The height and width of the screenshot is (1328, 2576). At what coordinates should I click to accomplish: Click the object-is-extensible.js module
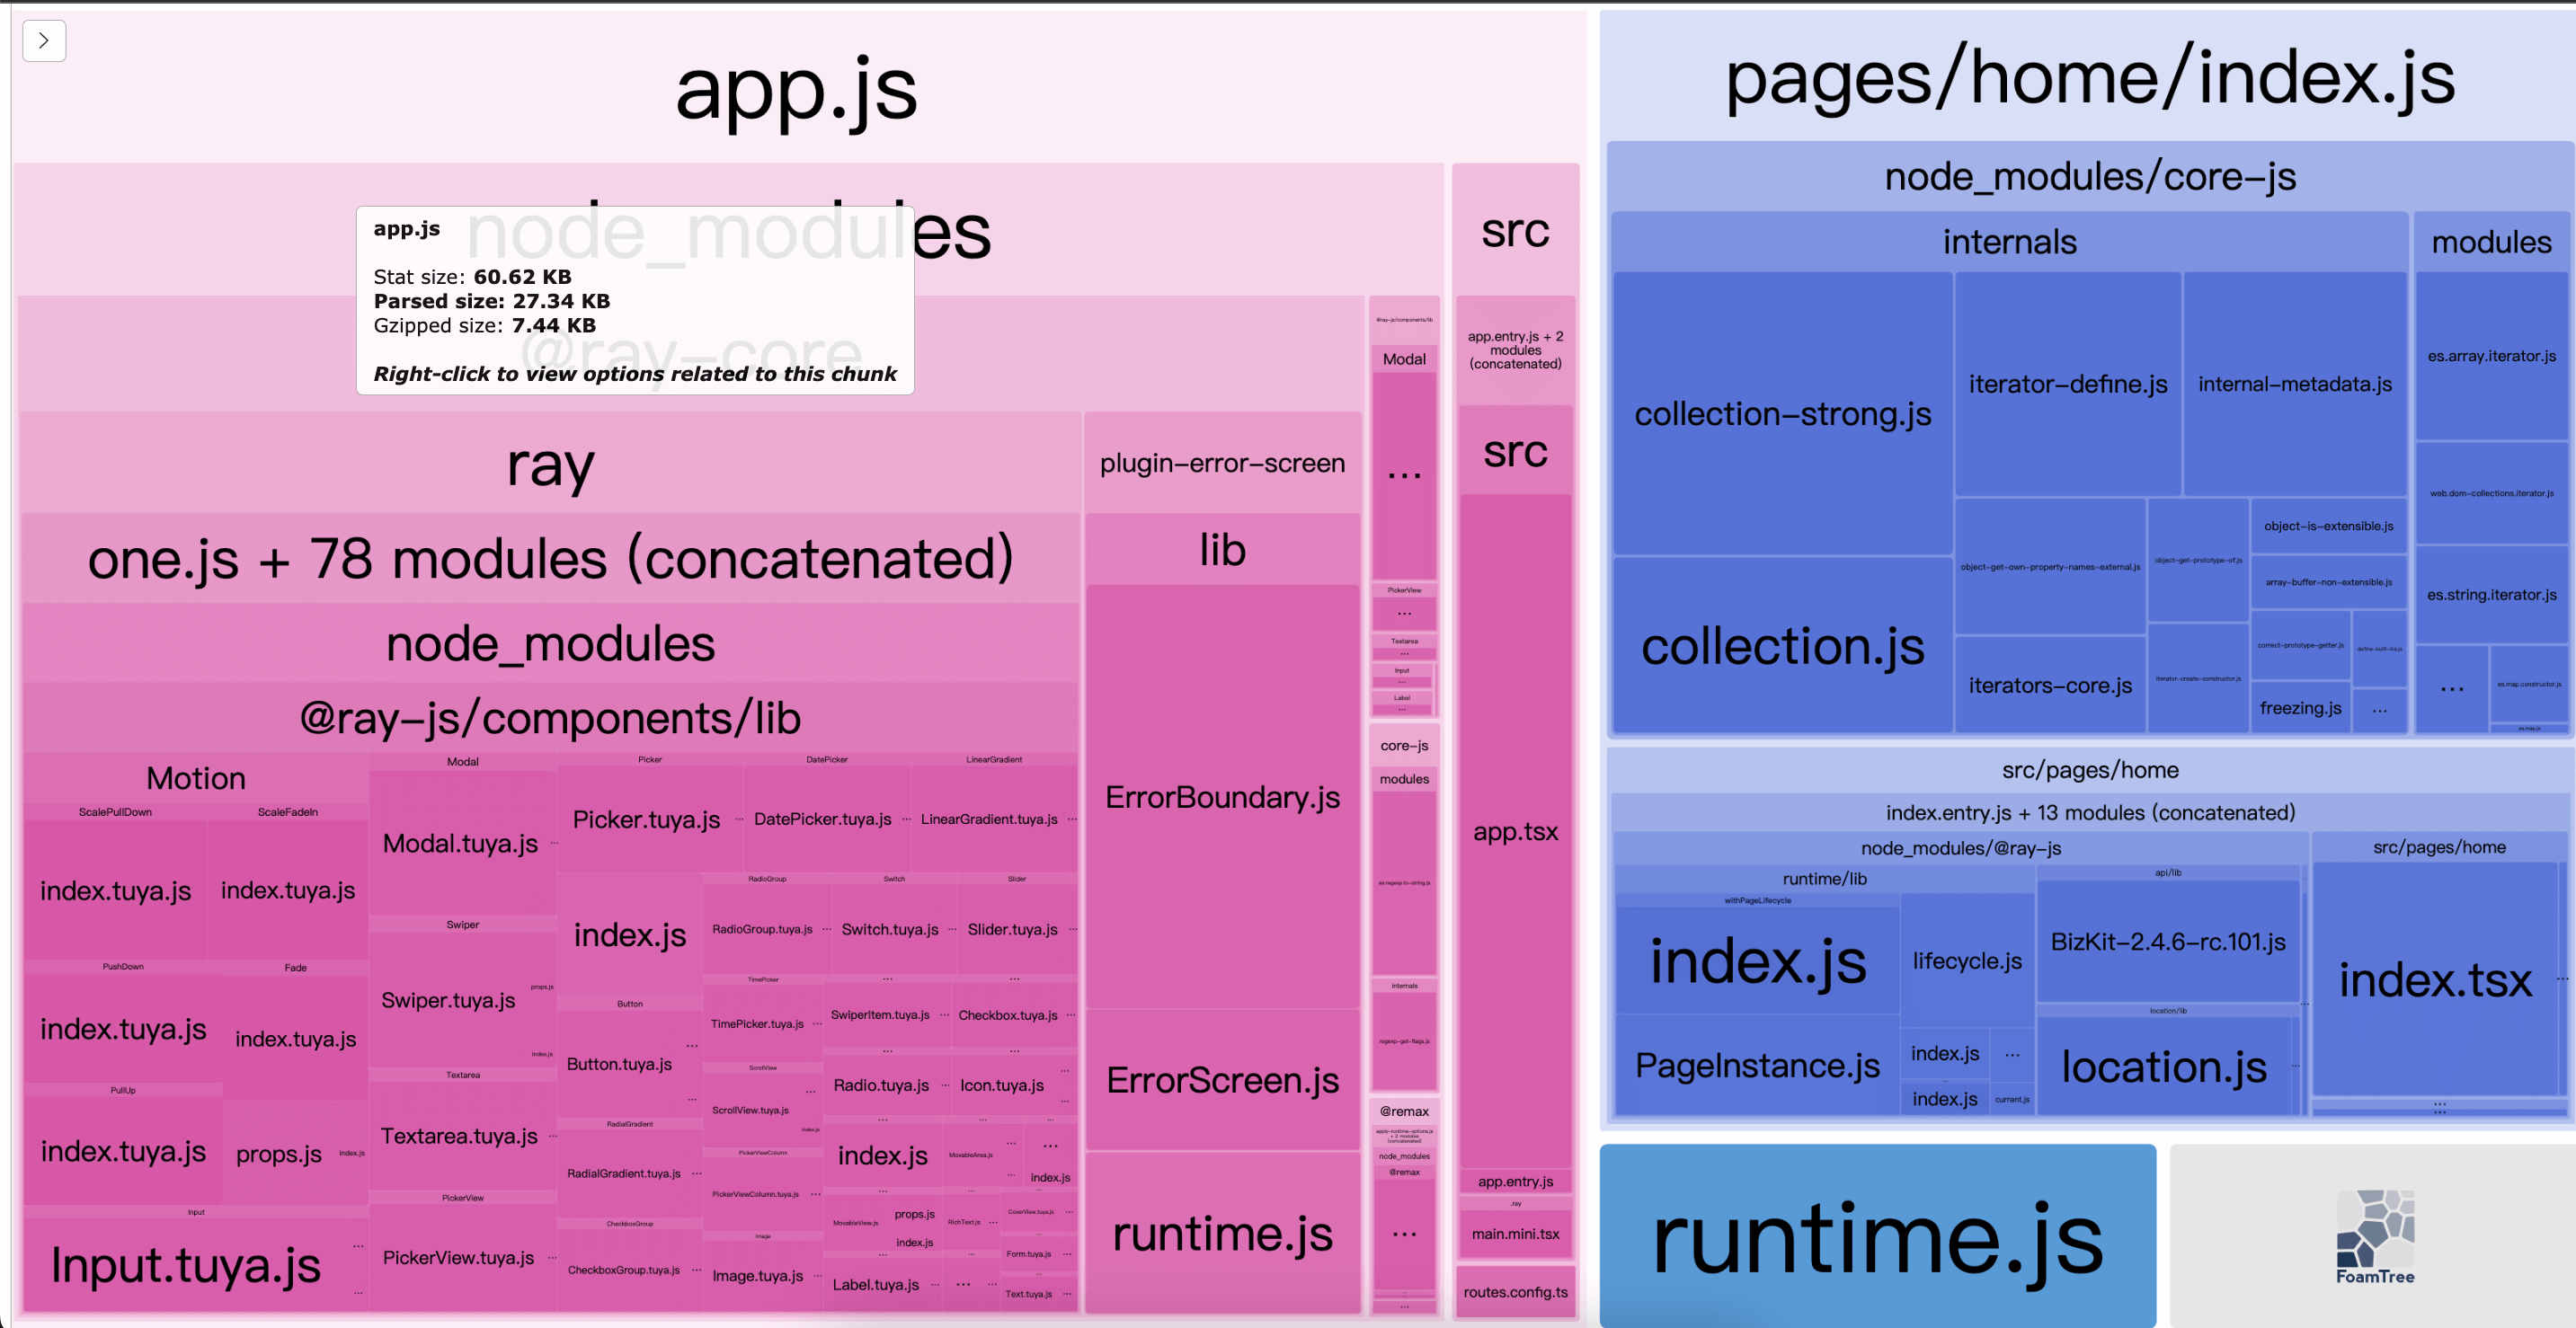click(2328, 526)
